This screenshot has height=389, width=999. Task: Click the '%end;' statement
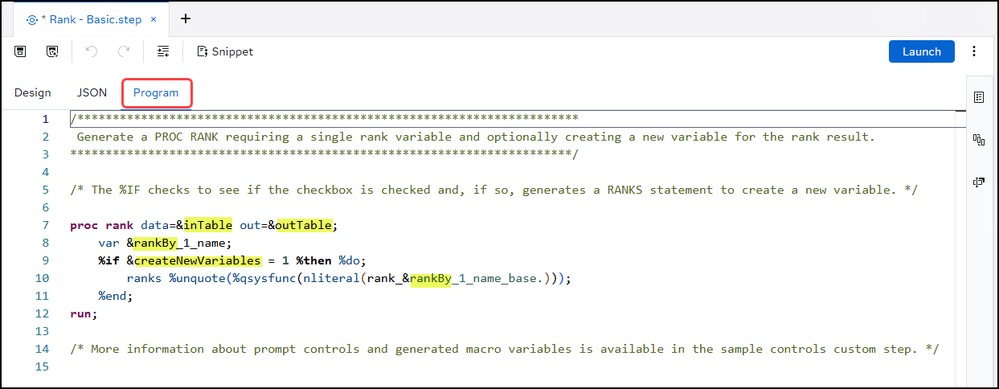(x=116, y=296)
